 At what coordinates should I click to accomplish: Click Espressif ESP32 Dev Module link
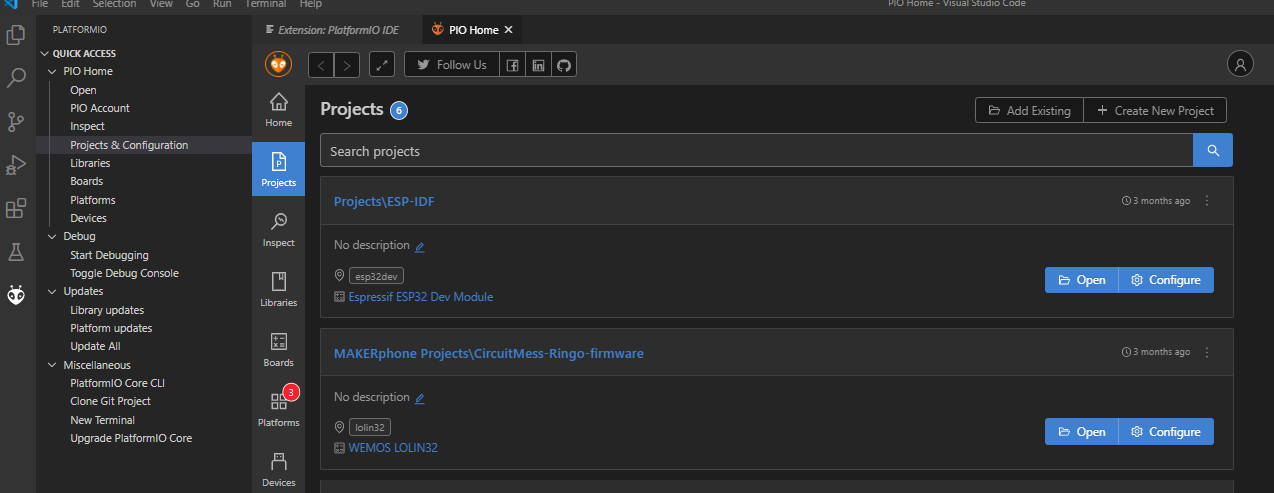[420, 297]
